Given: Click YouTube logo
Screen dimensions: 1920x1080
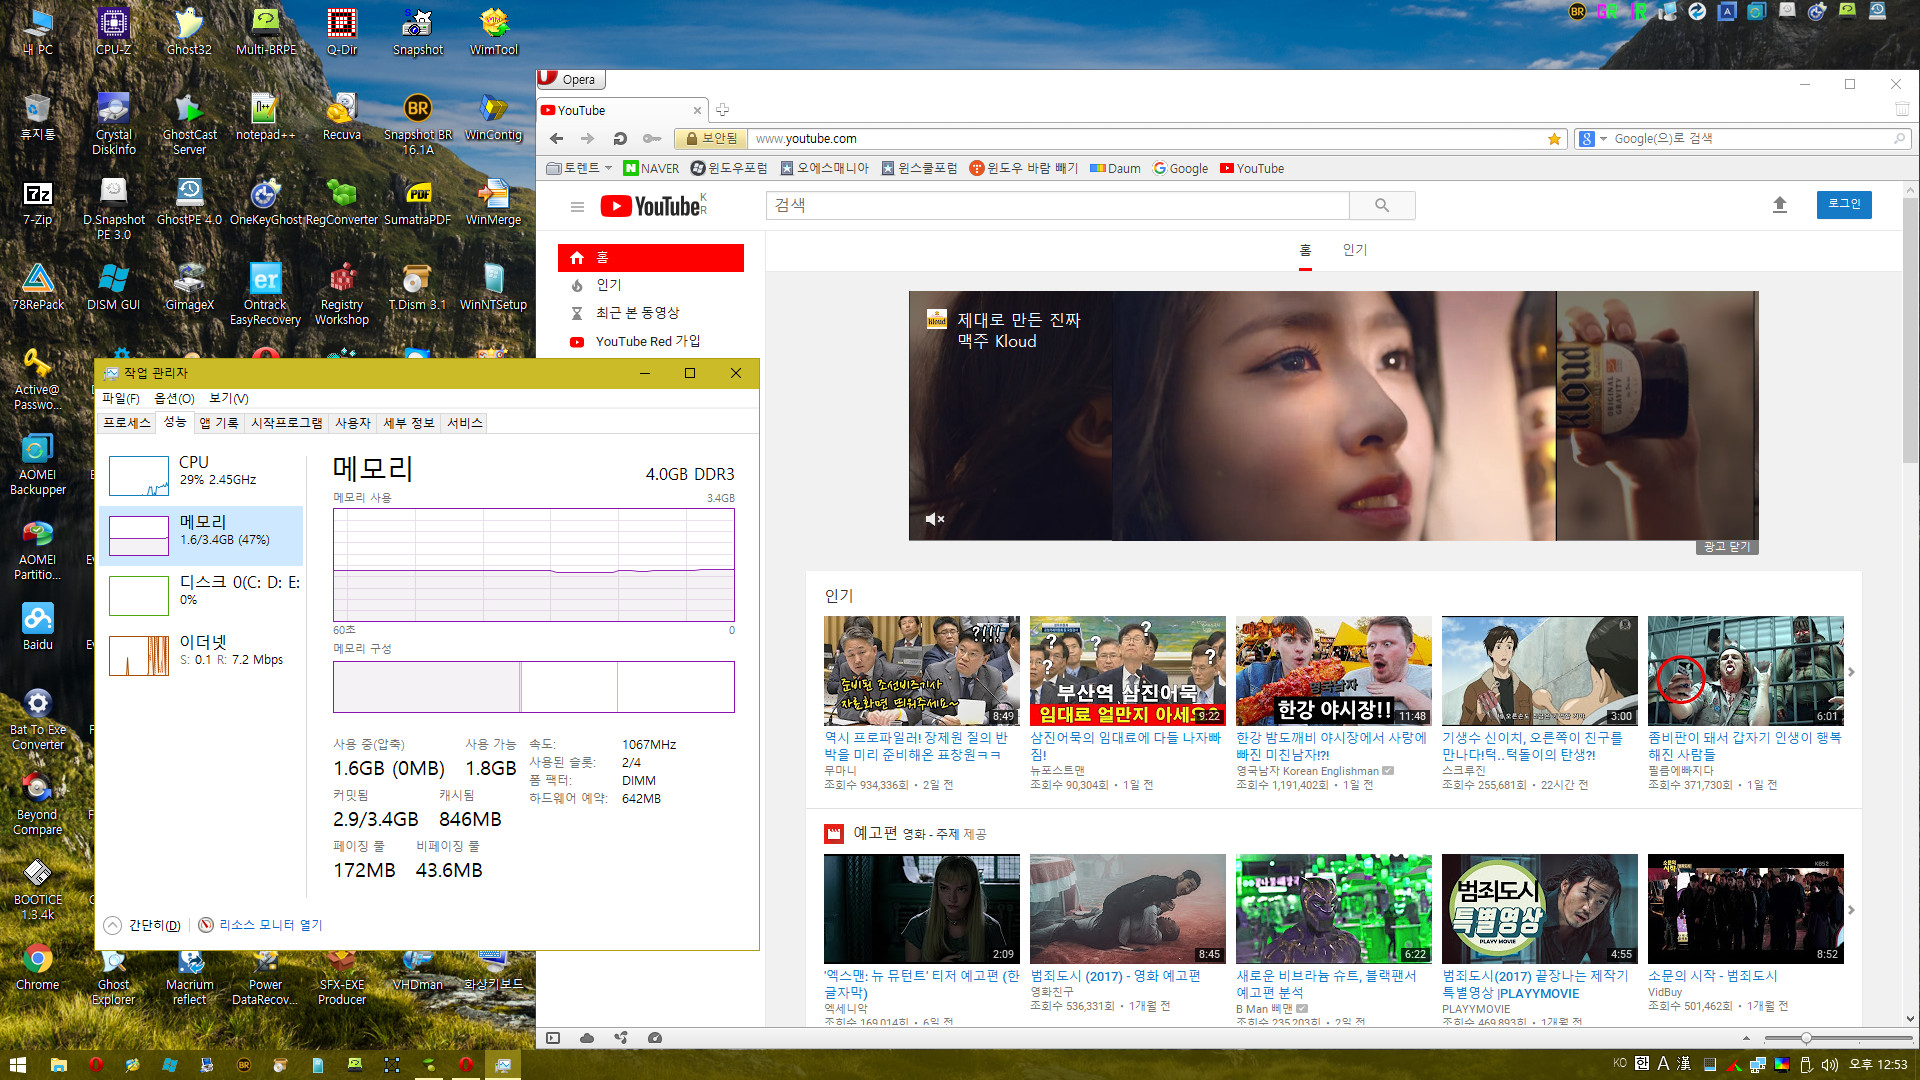Looking at the screenshot, I should [653, 206].
